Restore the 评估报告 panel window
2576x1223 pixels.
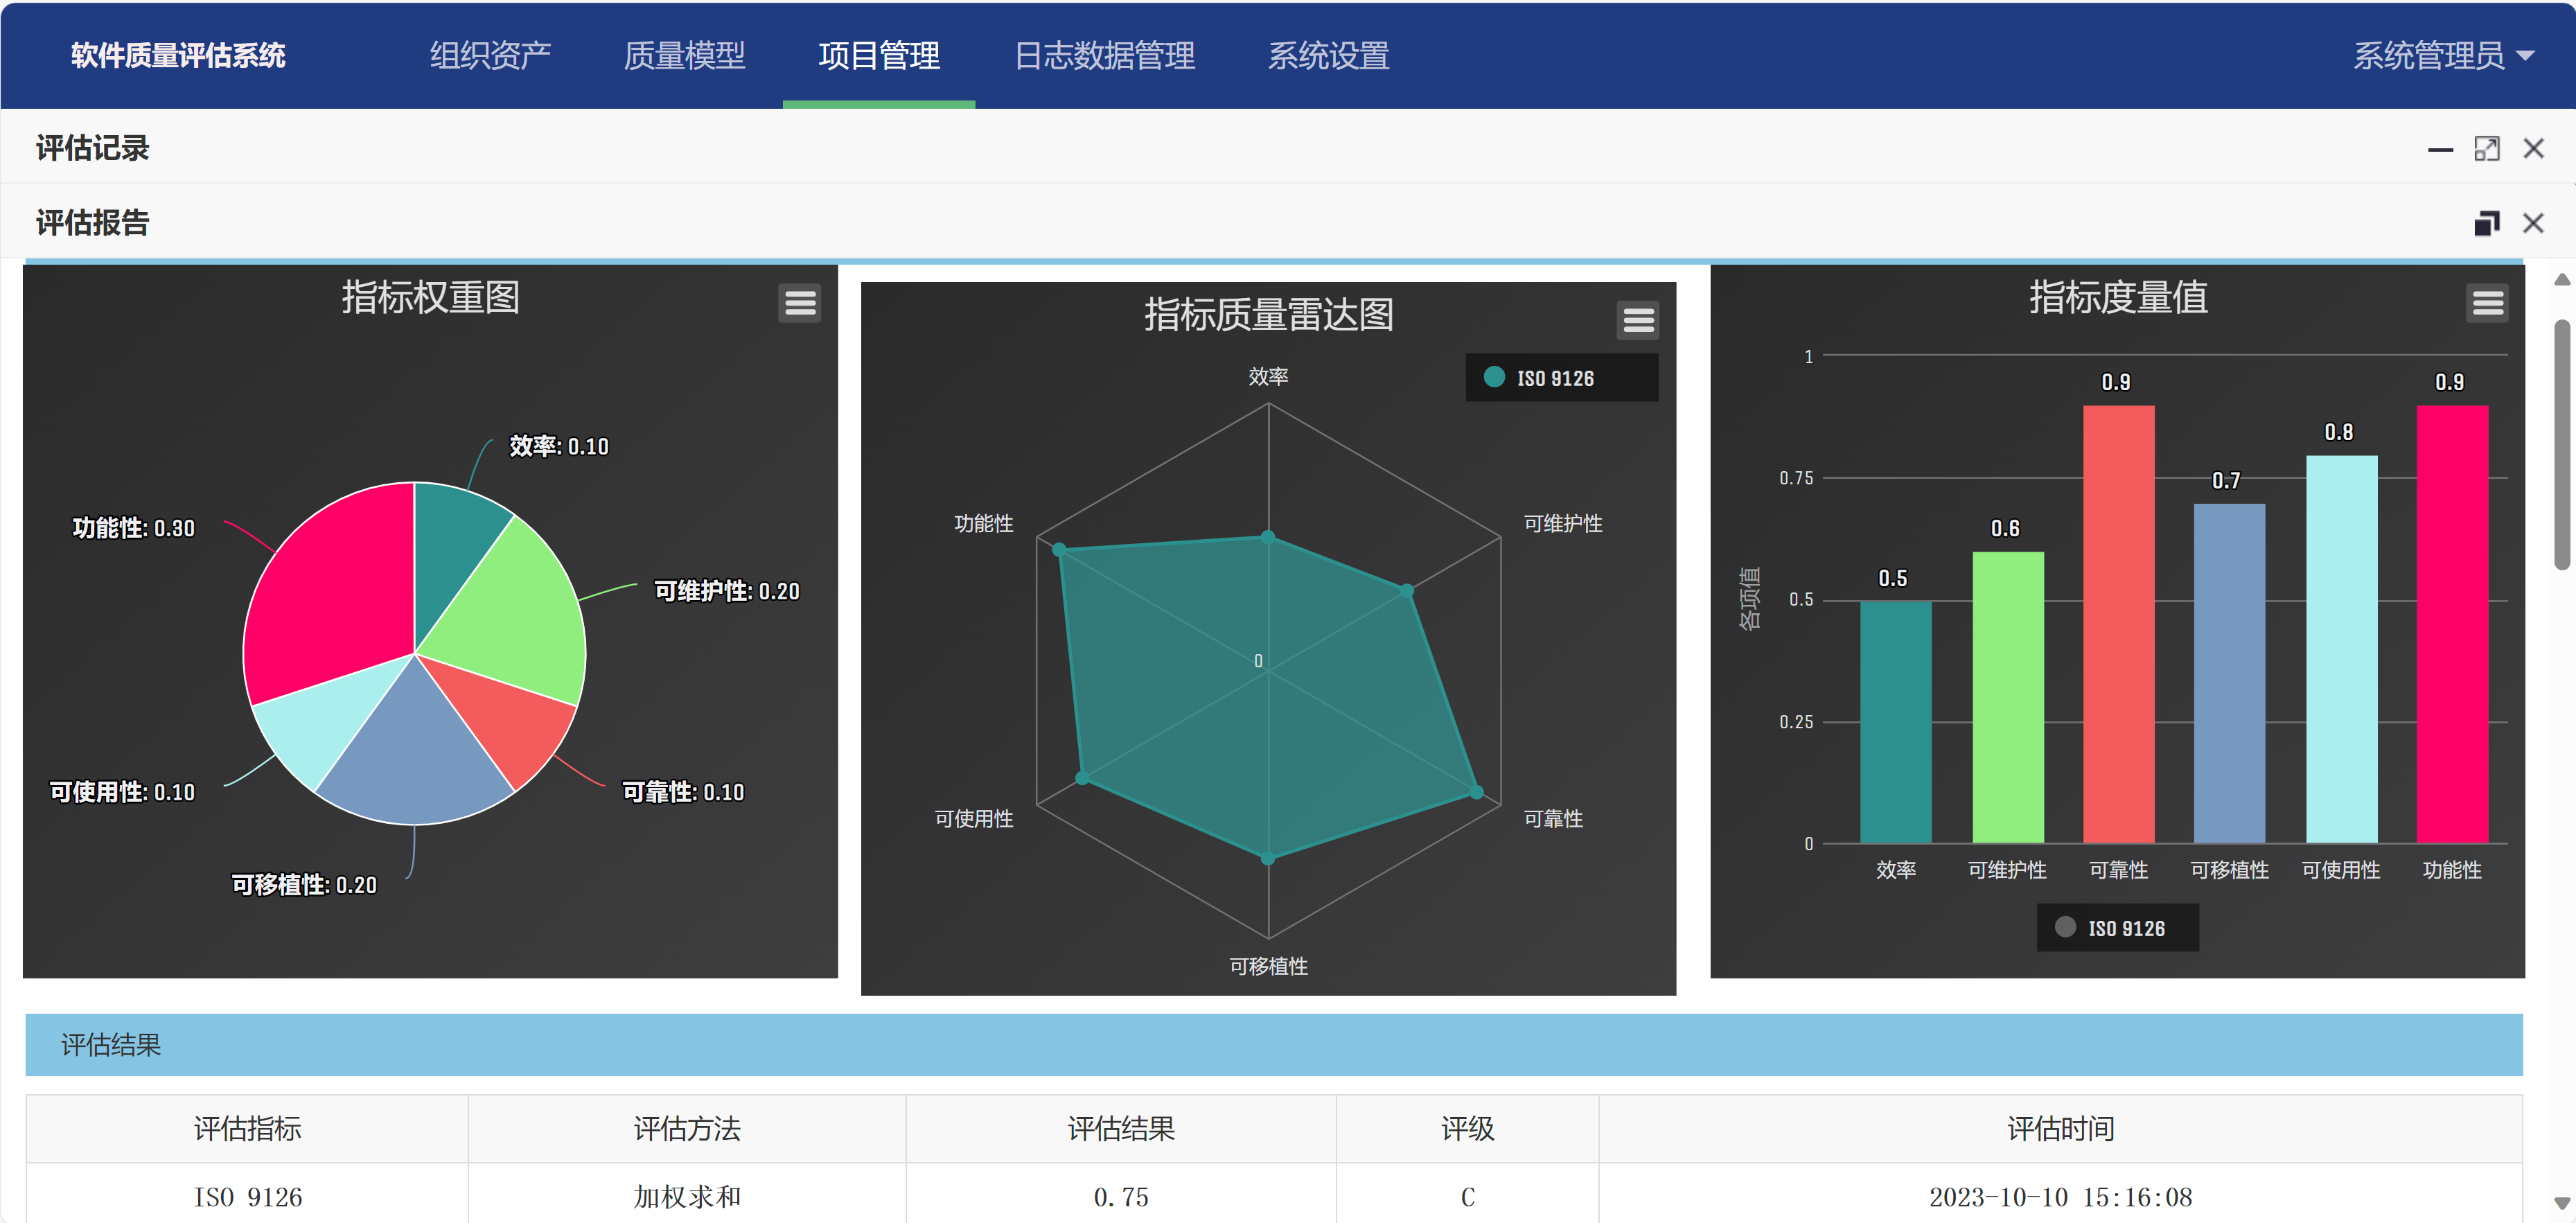(x=2486, y=223)
